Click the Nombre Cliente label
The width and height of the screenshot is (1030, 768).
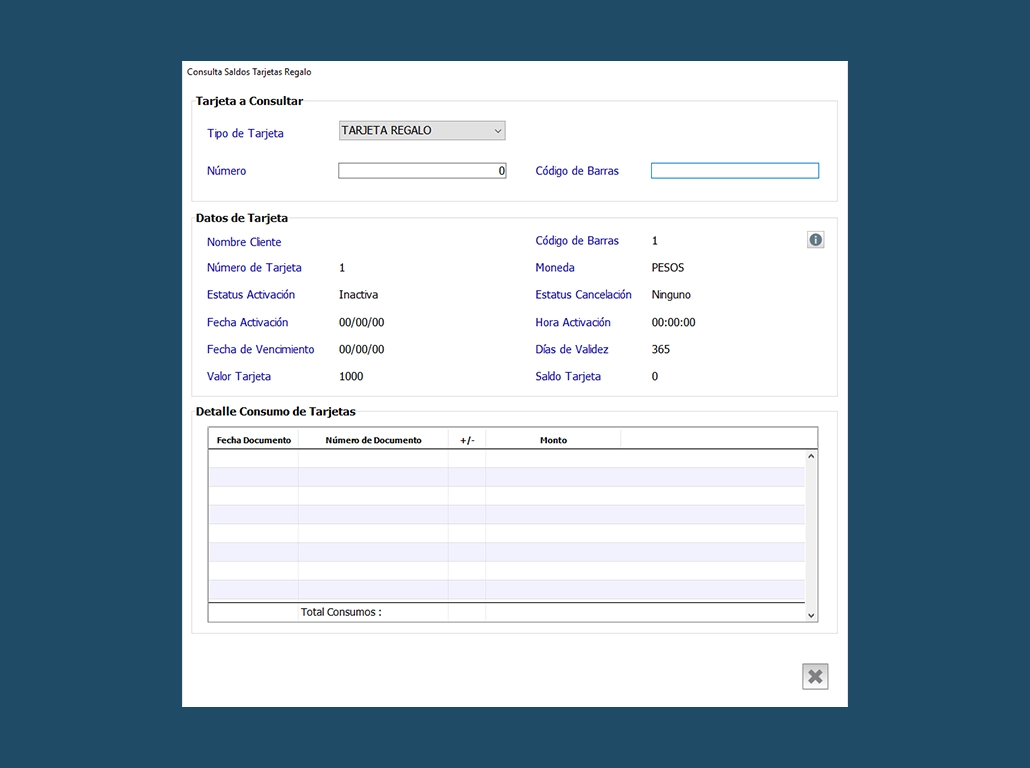[244, 242]
